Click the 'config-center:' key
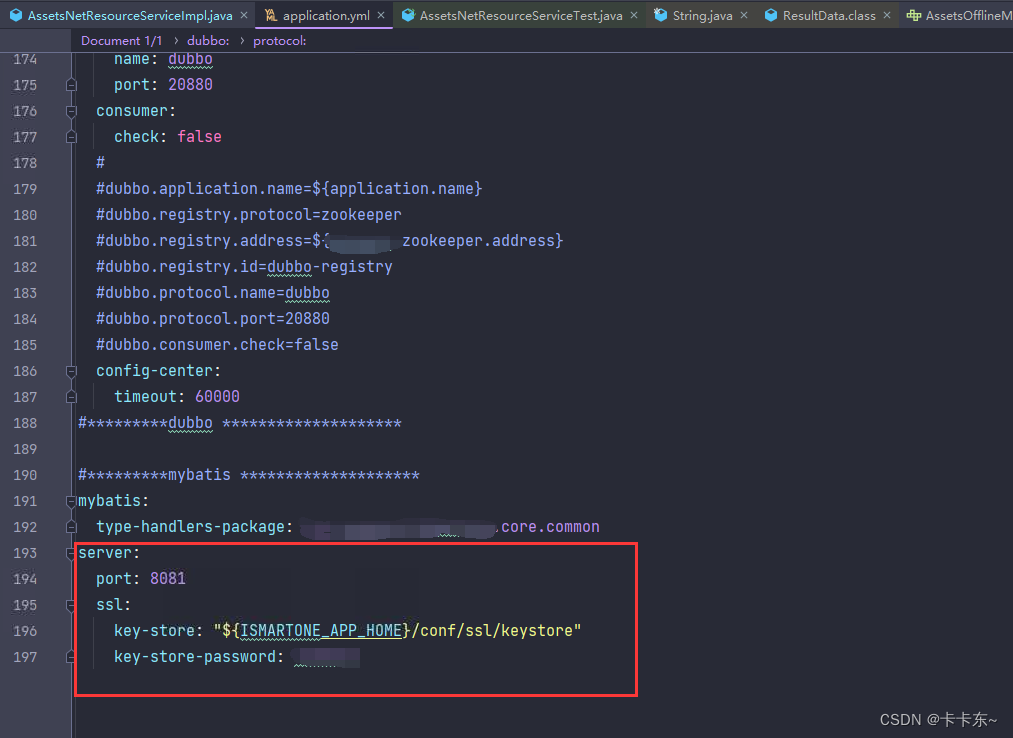This screenshot has width=1013, height=738. (158, 370)
